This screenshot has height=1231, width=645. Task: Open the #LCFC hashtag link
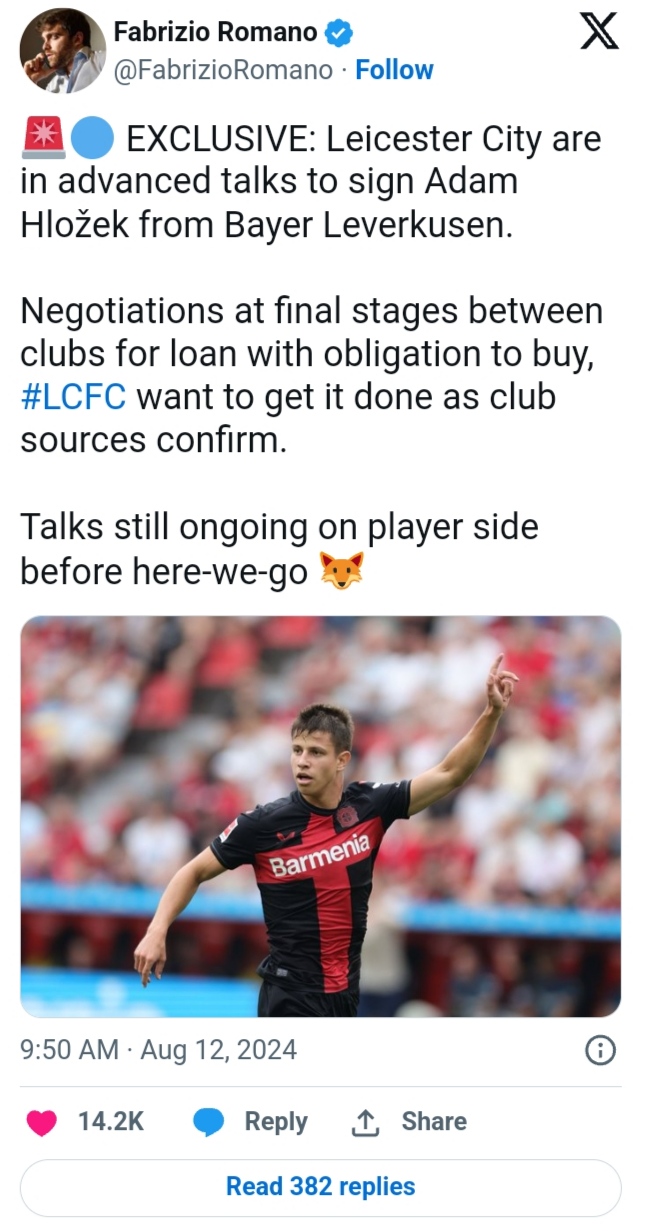click(73, 396)
